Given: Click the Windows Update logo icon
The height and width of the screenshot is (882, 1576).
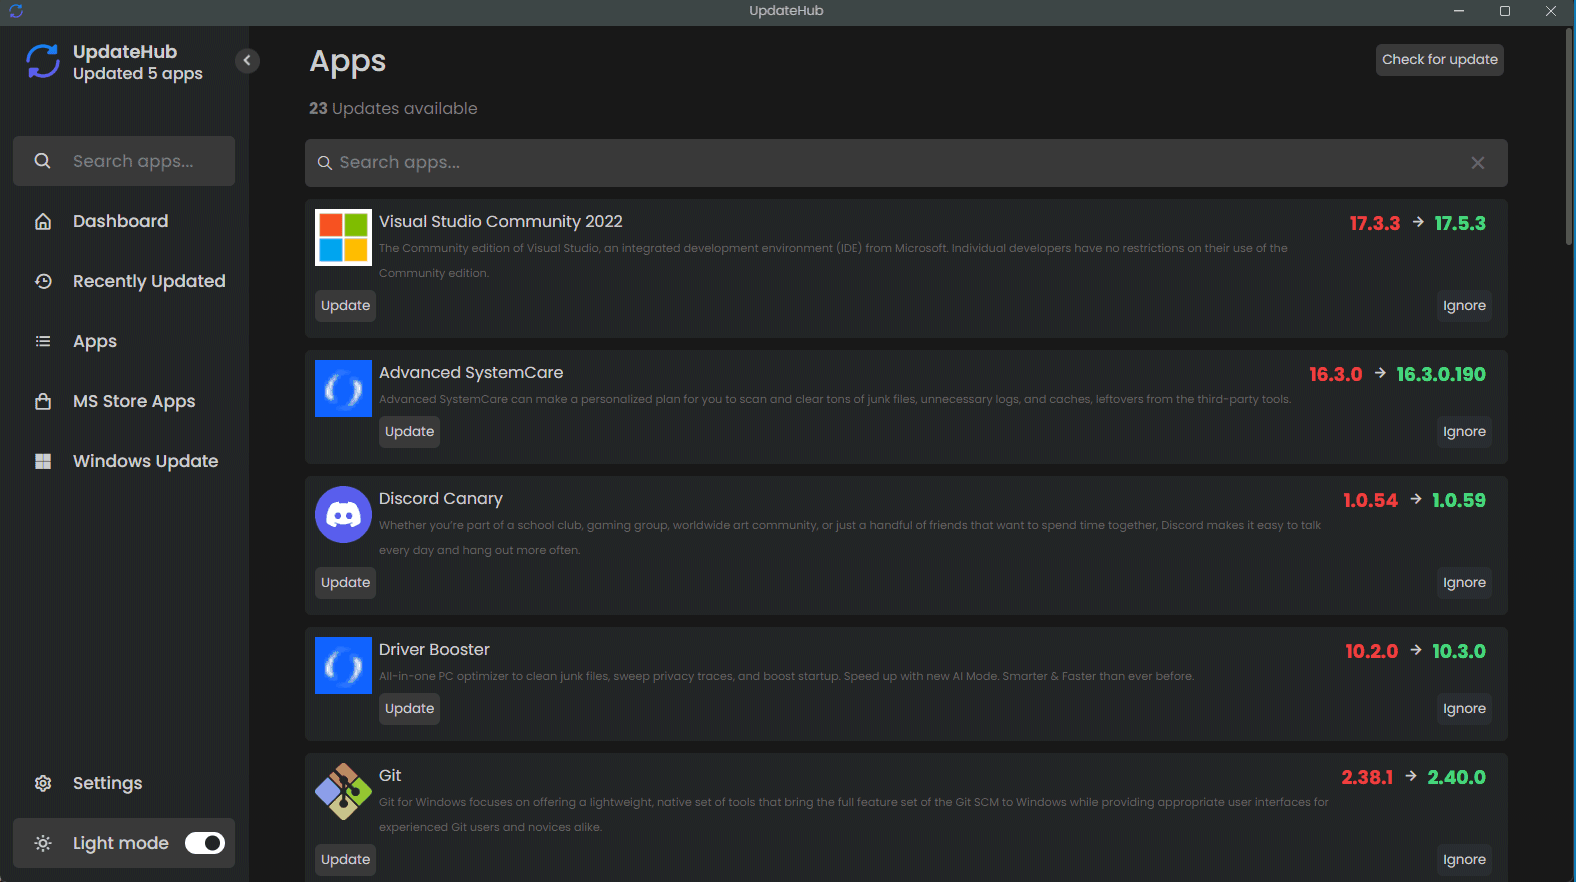Looking at the screenshot, I should point(43,461).
